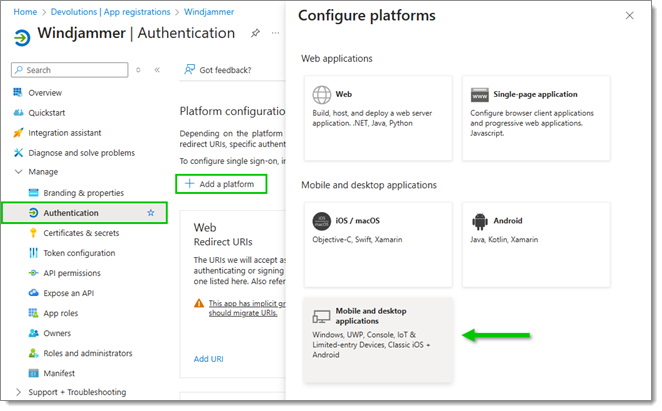Open the Manifest page

(x=59, y=373)
